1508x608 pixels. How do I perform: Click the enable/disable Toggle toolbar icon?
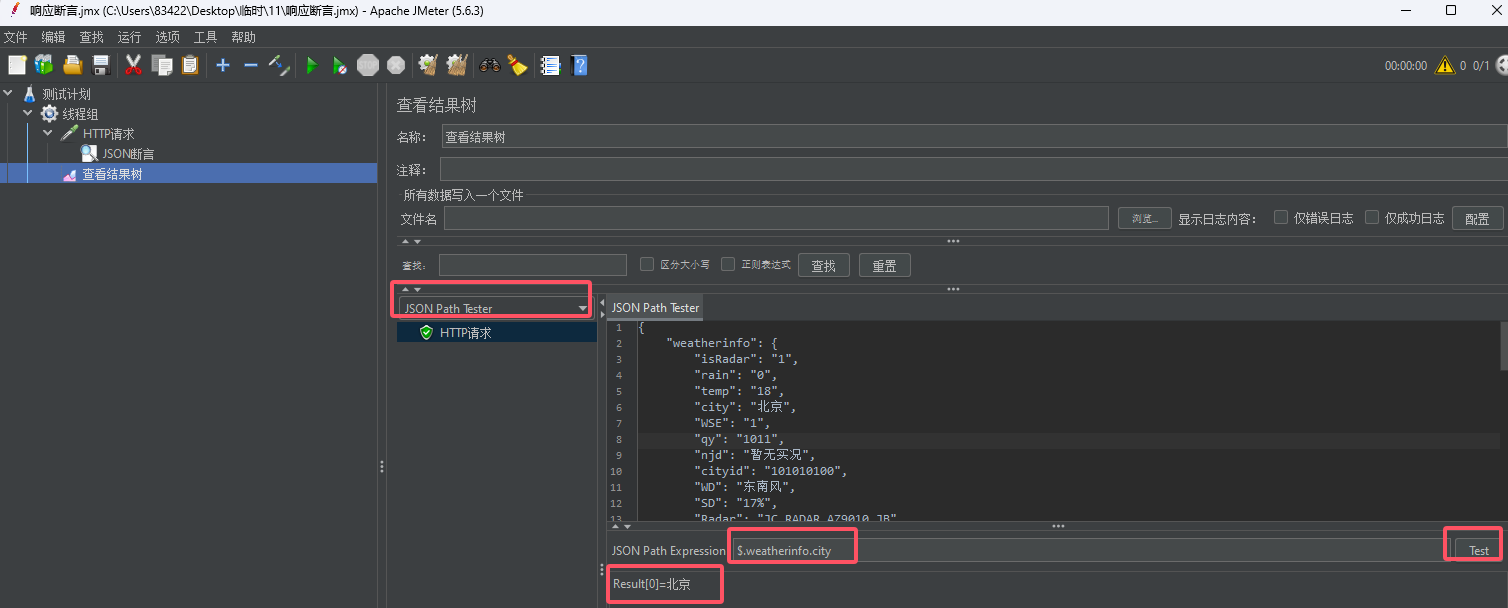click(279, 65)
